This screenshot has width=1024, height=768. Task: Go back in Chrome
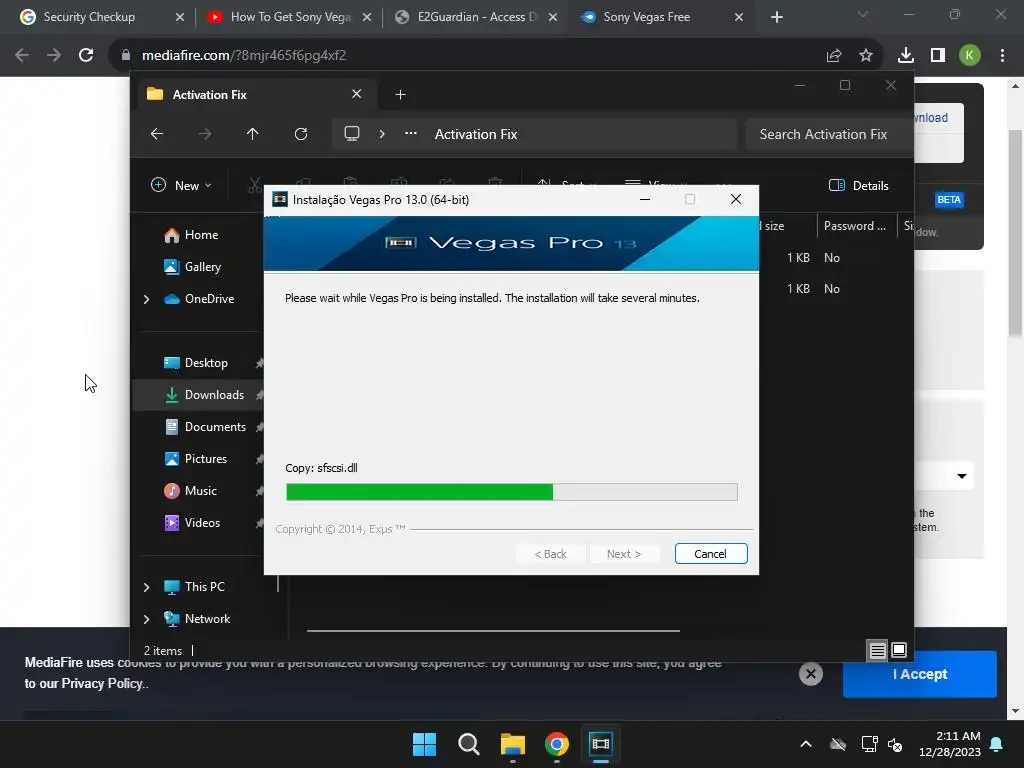click(22, 55)
